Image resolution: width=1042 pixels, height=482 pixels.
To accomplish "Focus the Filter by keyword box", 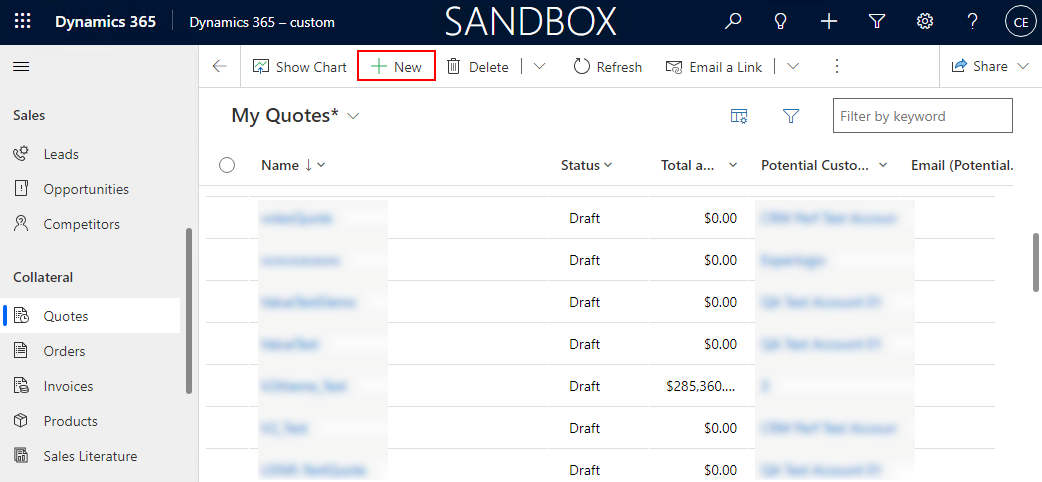I will 922,116.
